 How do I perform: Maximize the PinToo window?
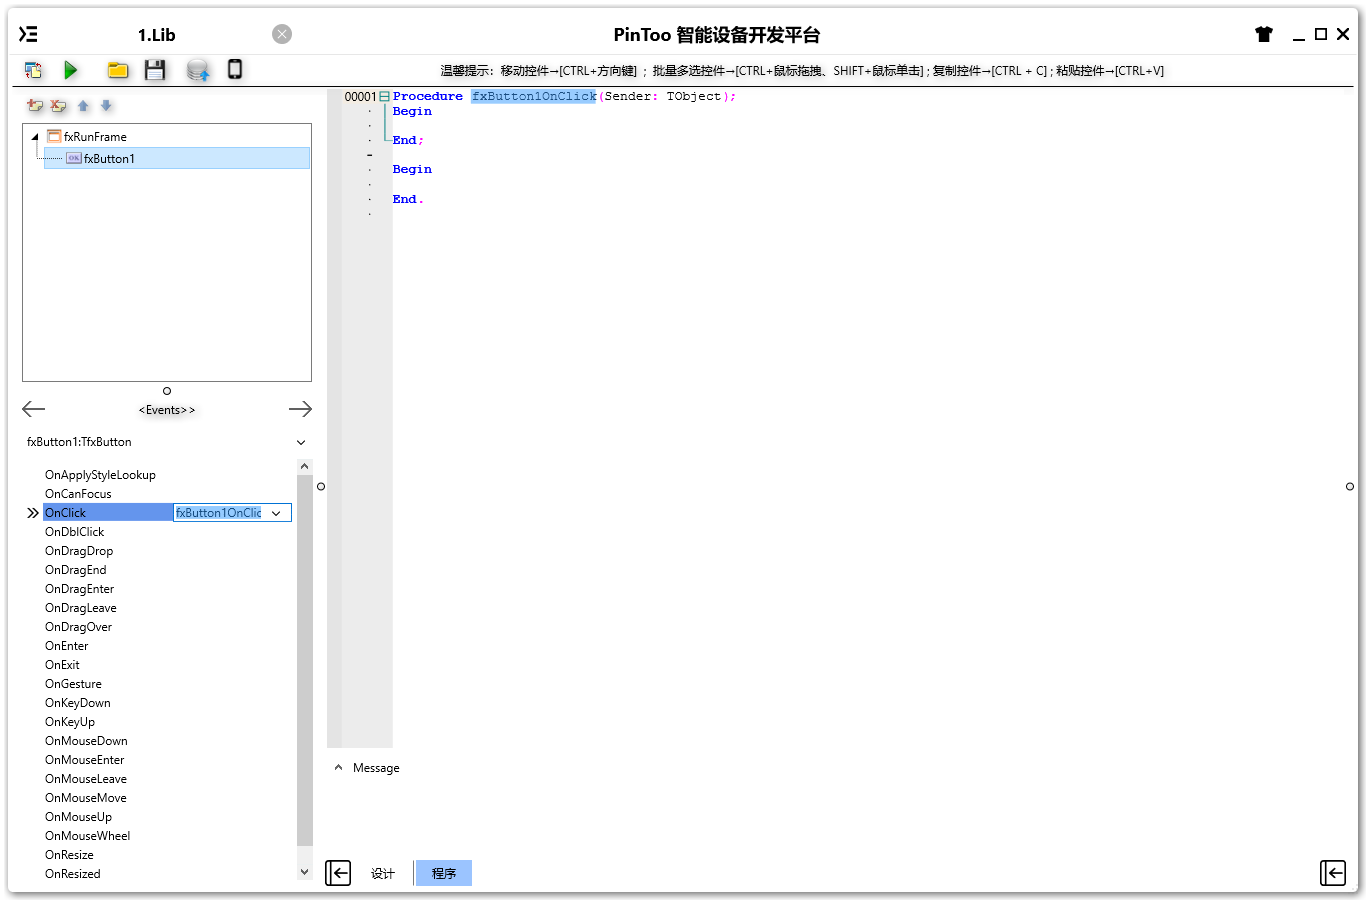point(1321,34)
